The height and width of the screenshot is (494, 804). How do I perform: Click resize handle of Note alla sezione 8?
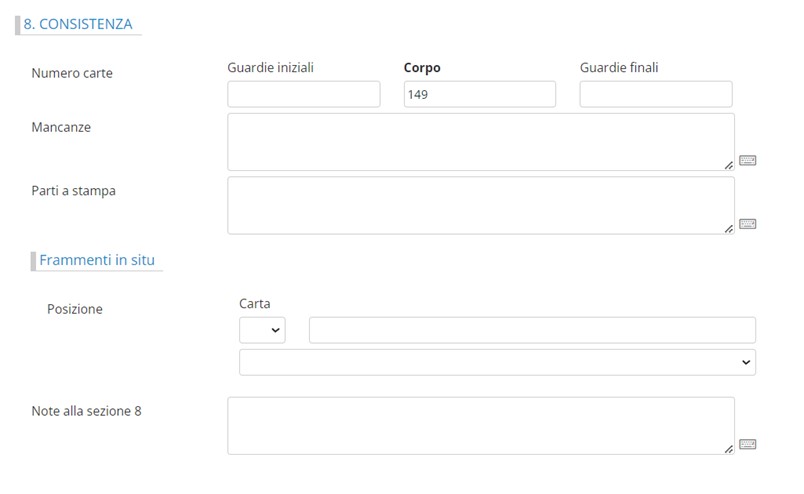pos(729,449)
